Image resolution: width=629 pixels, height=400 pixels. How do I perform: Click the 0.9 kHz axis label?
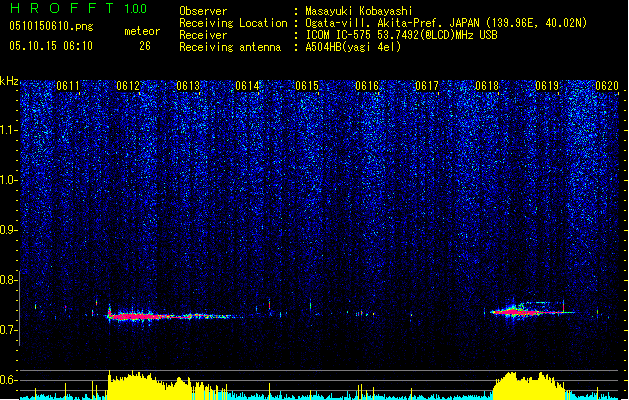[x=8, y=230]
